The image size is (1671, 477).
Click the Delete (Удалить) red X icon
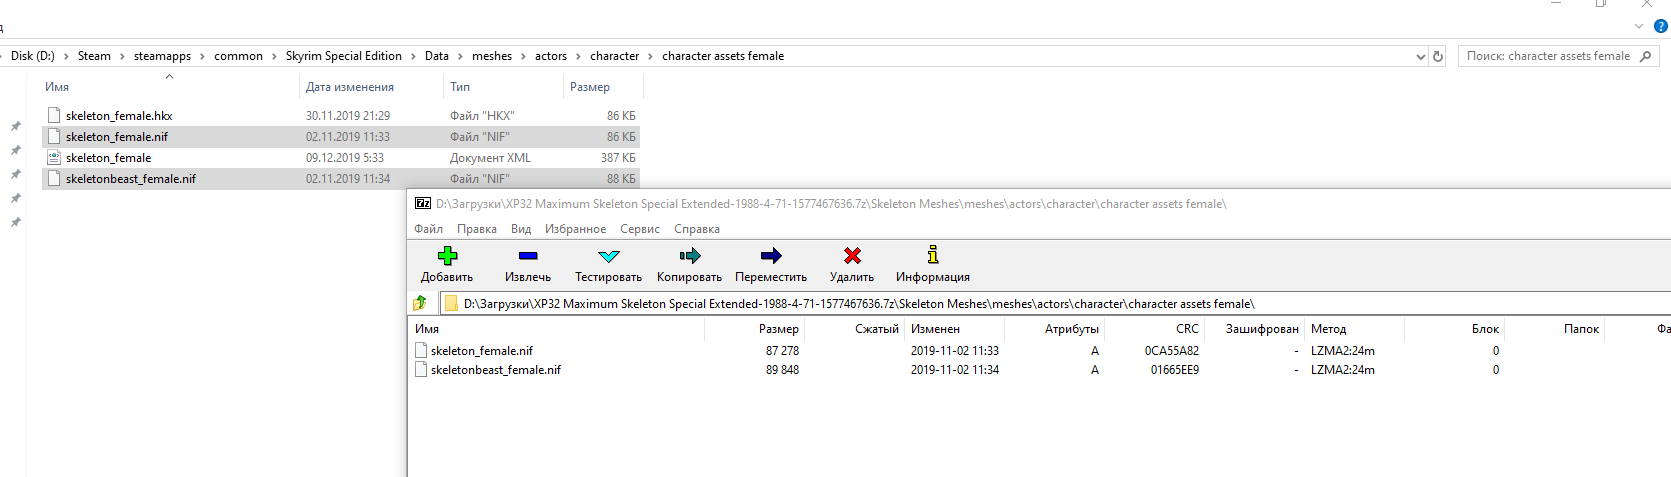852,256
